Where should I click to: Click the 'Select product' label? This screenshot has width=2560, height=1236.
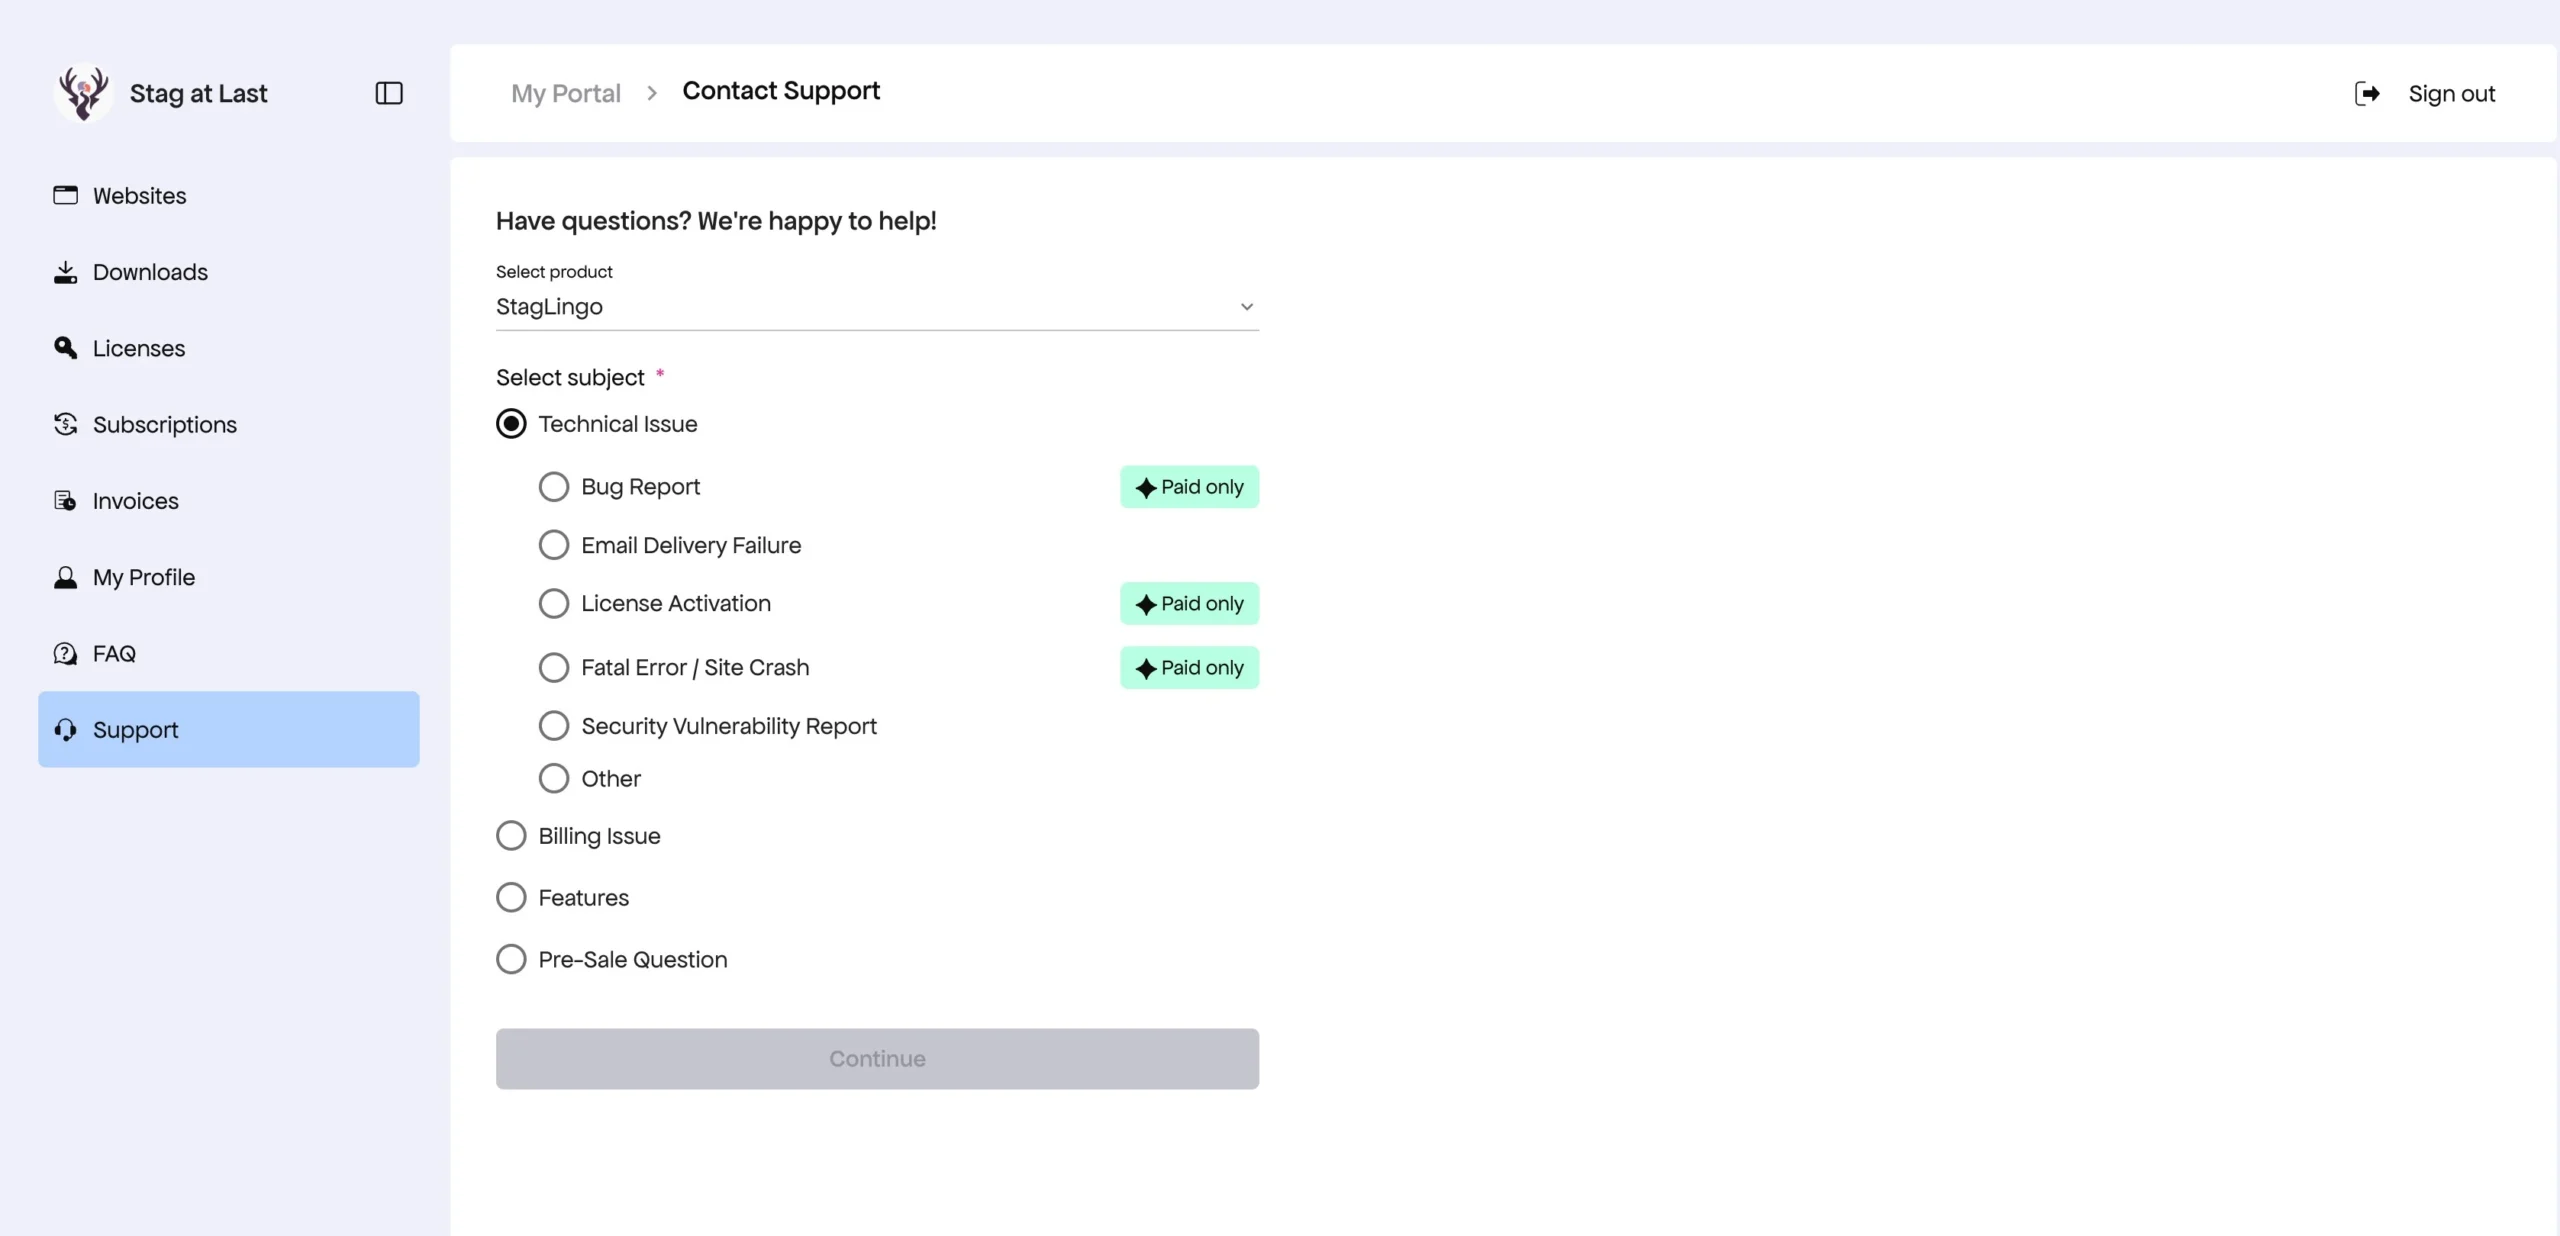(x=554, y=271)
